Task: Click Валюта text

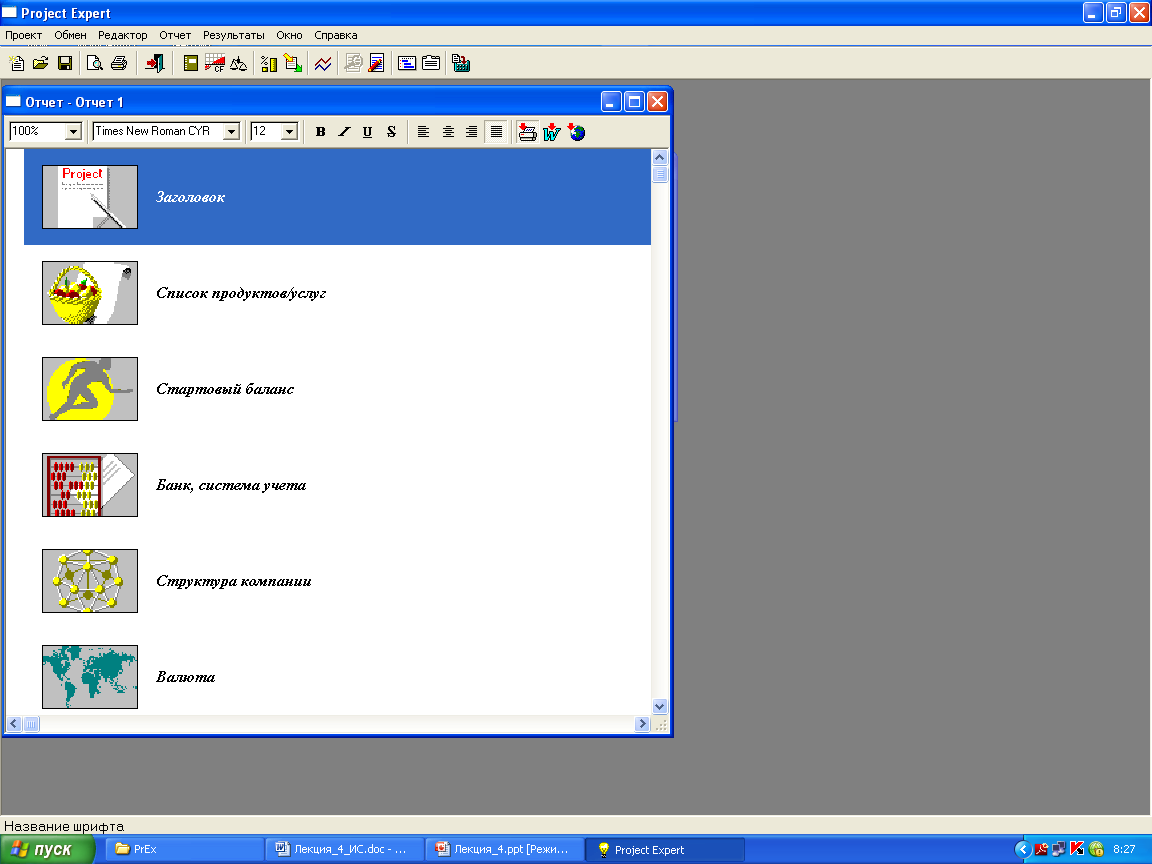Action: coord(185,677)
